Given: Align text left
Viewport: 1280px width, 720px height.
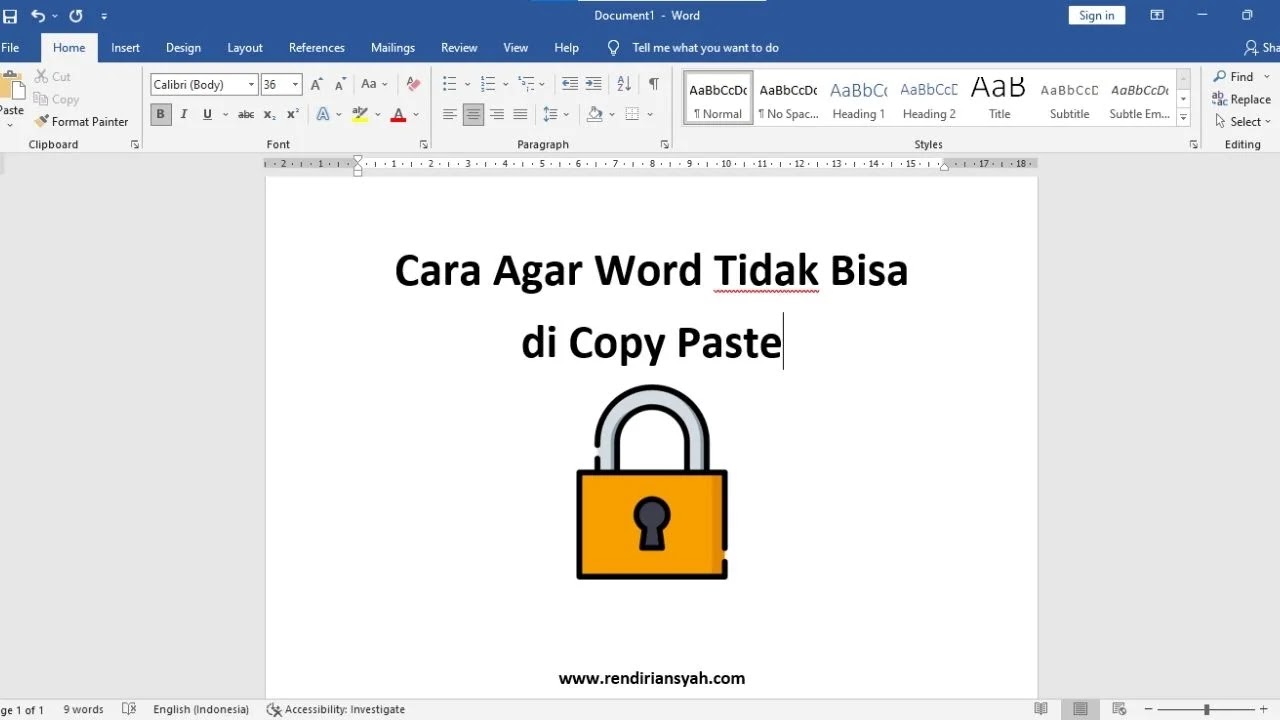Looking at the screenshot, I should pos(450,114).
